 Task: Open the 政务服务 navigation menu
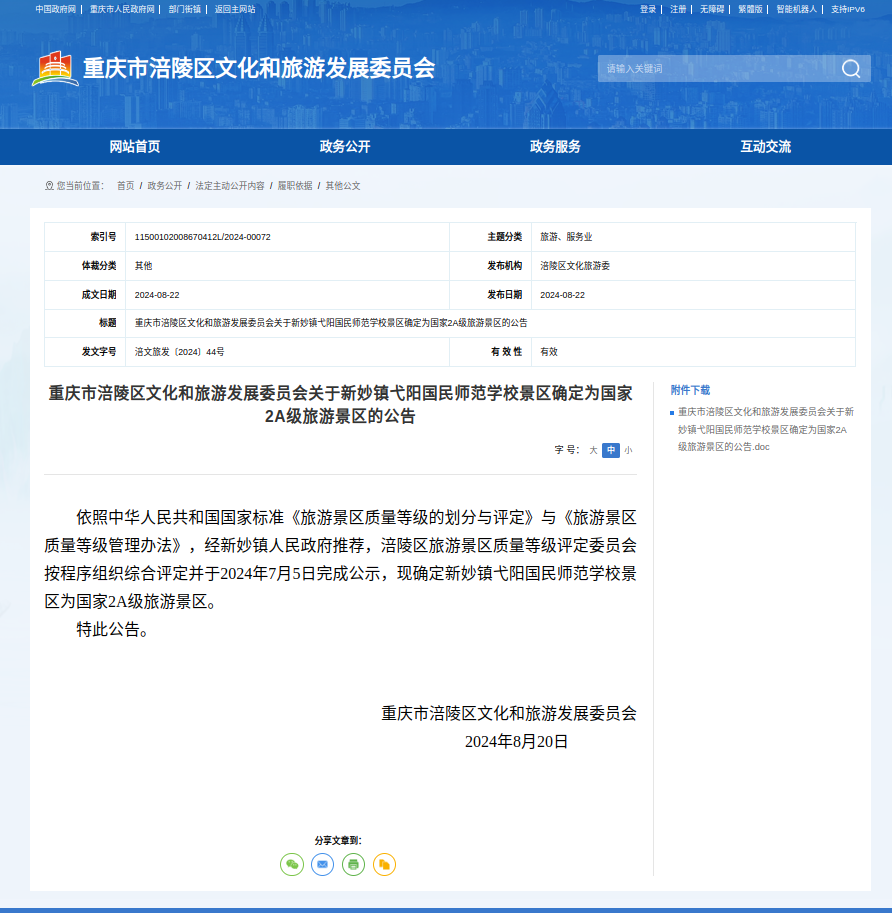[557, 146]
